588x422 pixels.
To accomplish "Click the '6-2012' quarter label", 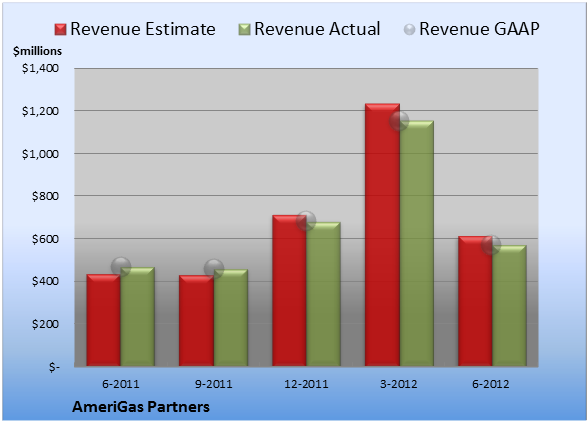I will (x=491, y=384).
